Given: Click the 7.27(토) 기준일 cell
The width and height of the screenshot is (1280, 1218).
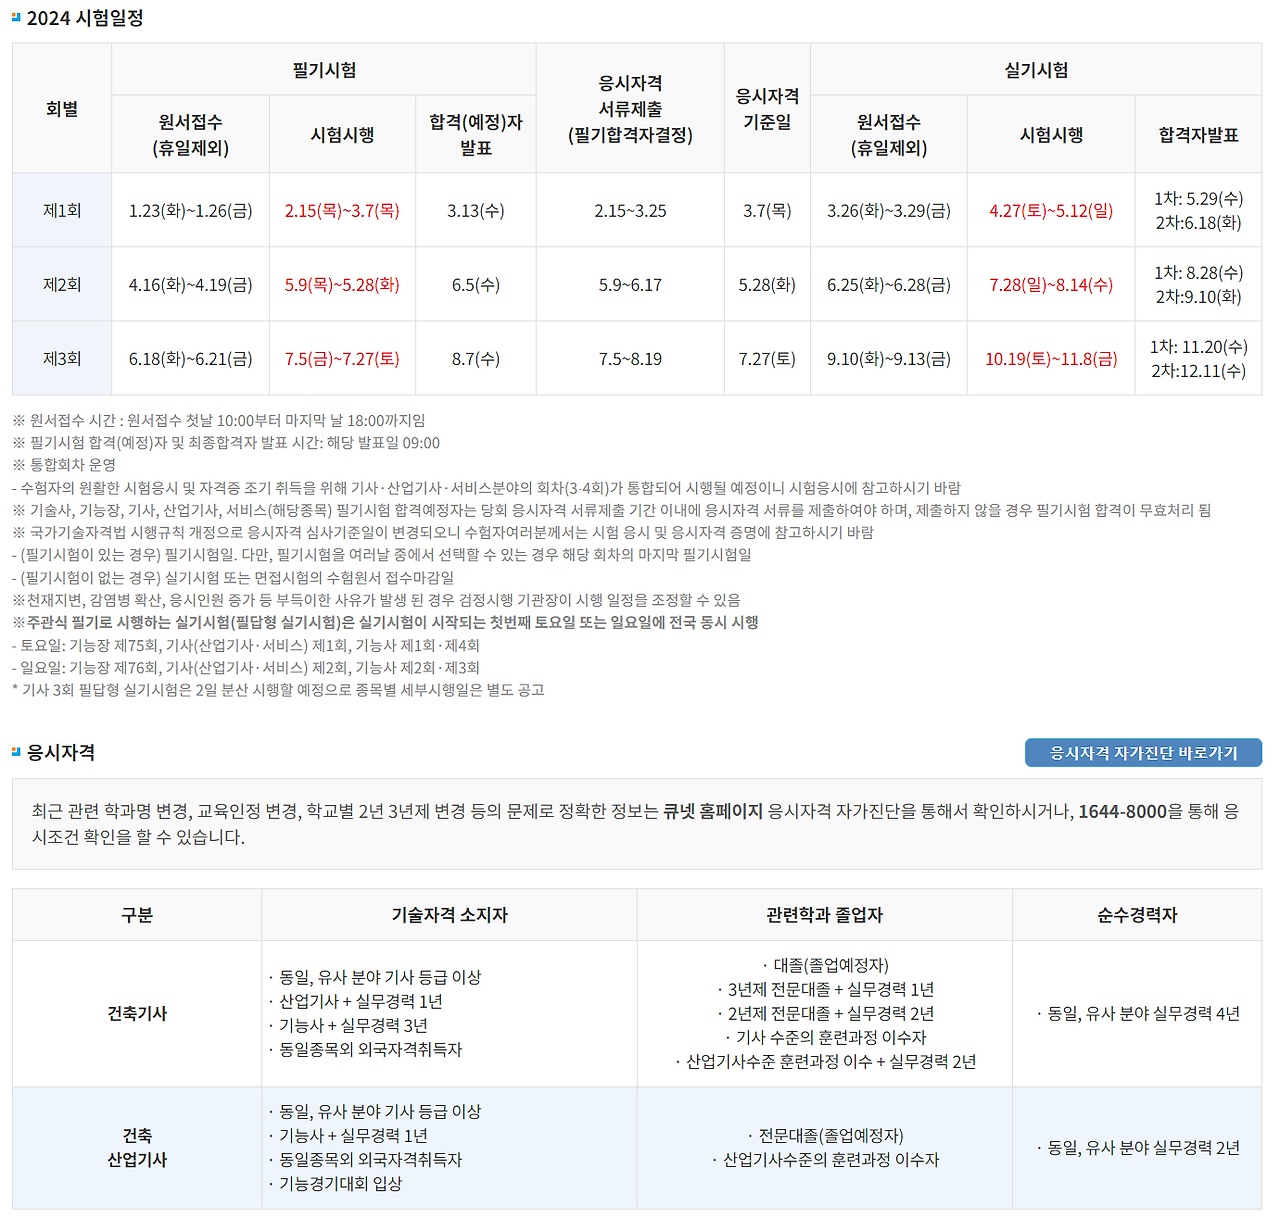Looking at the screenshot, I should 767,358.
